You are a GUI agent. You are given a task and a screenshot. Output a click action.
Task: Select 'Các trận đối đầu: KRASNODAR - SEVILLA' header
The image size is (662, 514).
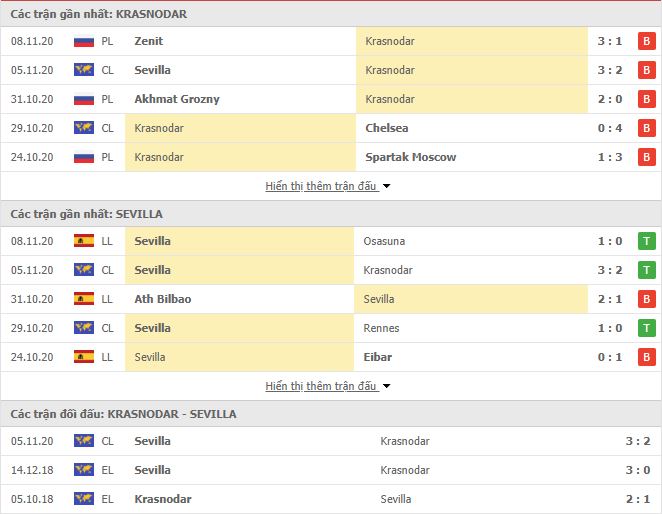coord(123,414)
